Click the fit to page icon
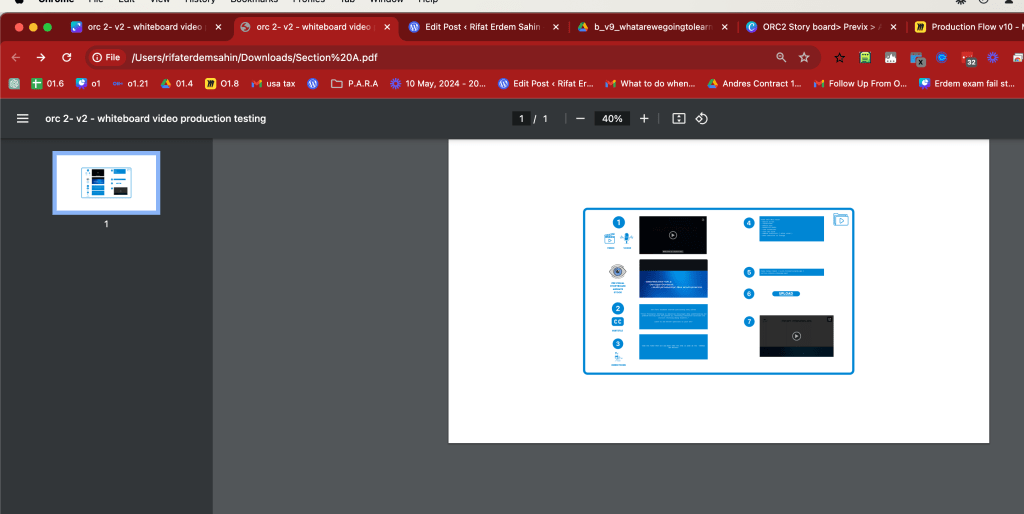1024x514 pixels. pyautogui.click(x=679, y=118)
